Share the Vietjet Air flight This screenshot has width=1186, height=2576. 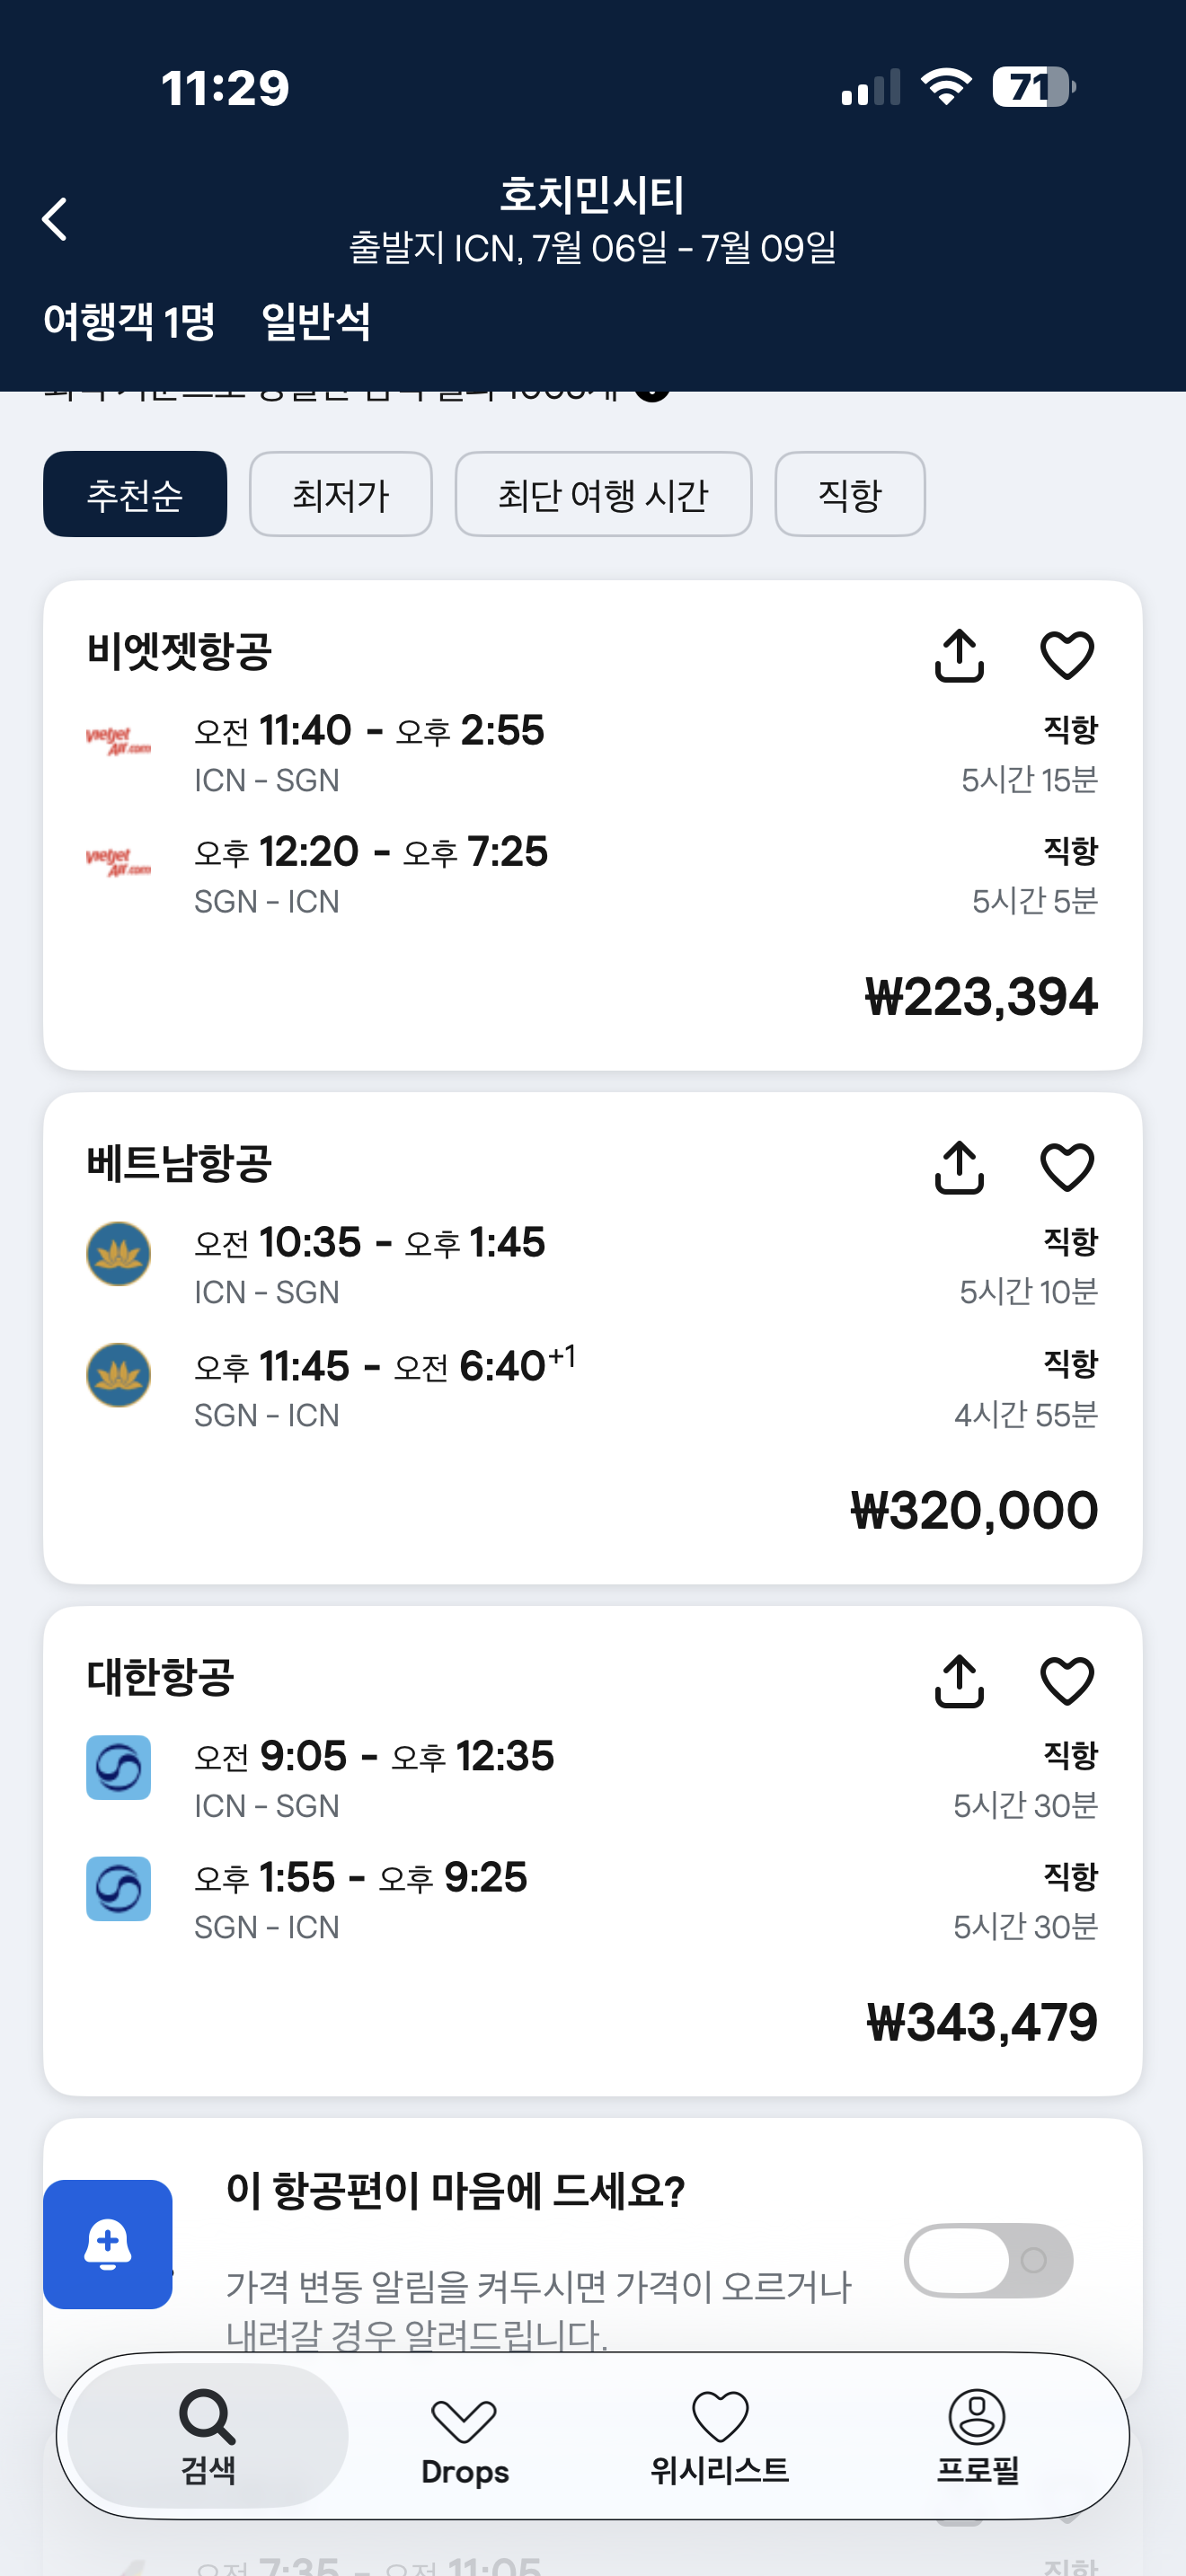[x=959, y=656]
